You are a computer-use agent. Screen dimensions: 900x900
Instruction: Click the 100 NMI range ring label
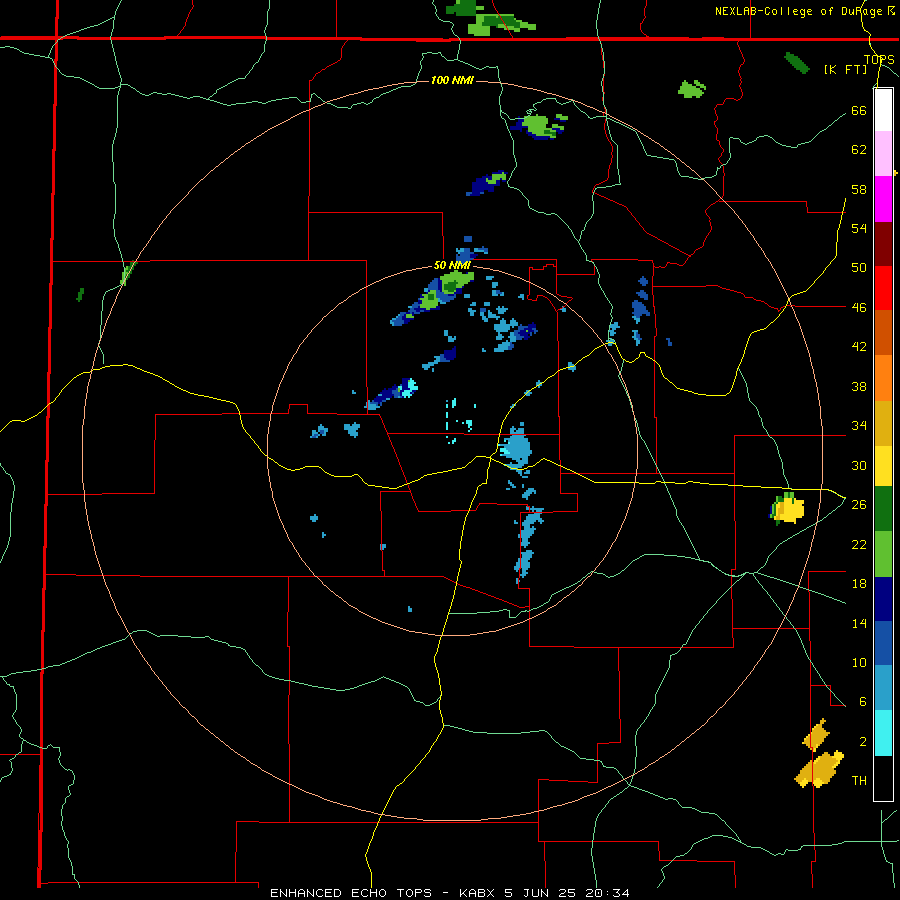pos(452,80)
